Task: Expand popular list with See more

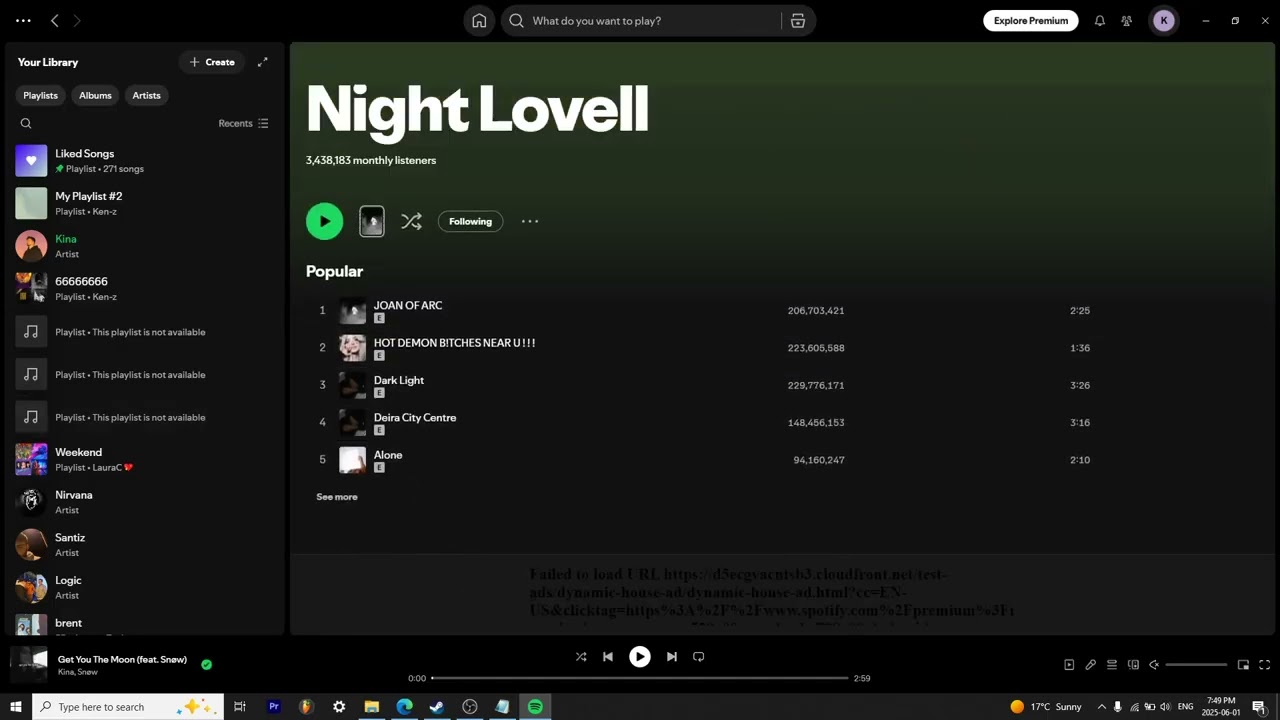Action: tap(337, 497)
